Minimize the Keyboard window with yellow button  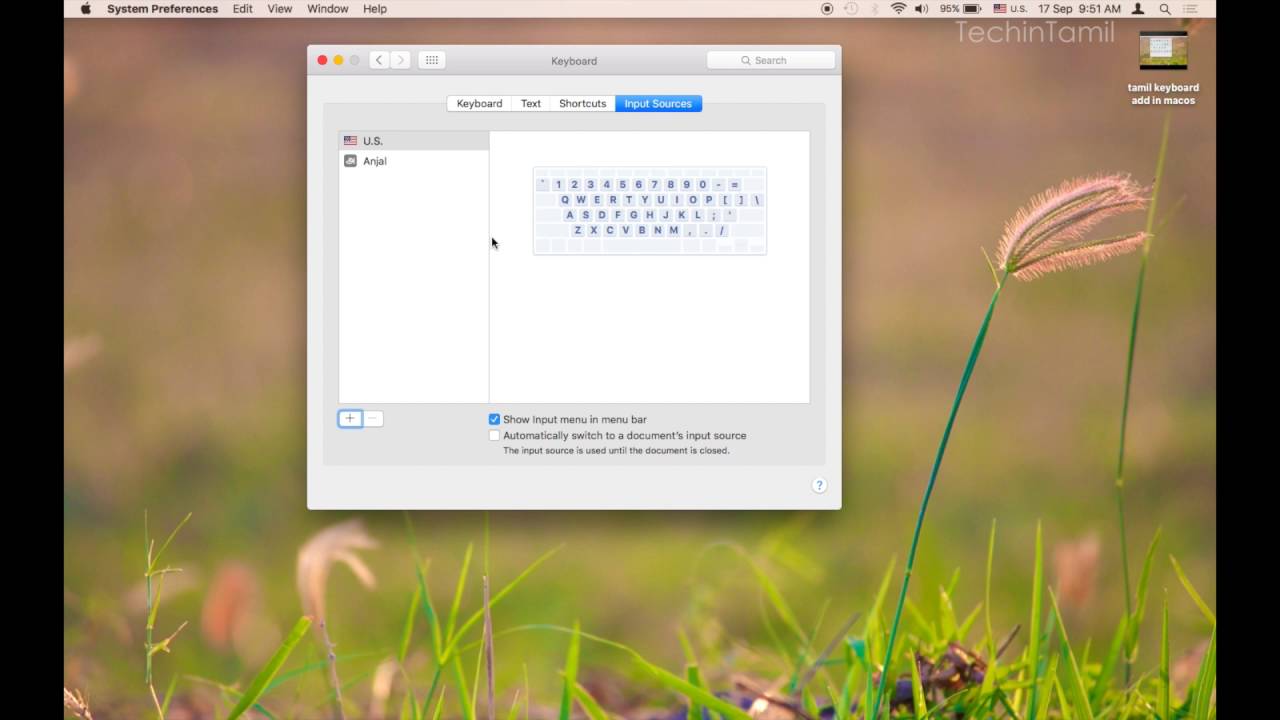(x=338, y=60)
